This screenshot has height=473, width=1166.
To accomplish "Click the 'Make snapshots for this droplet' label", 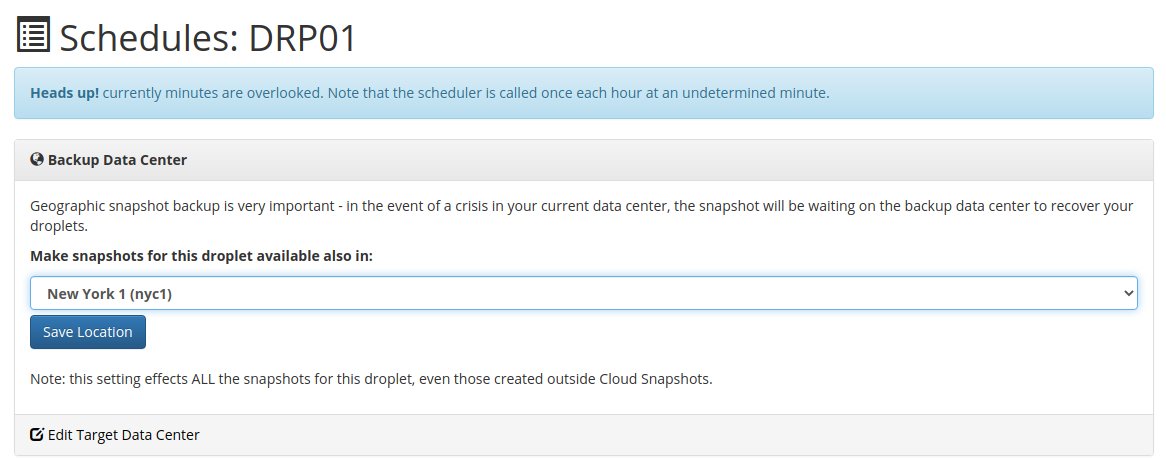I will 202,256.
